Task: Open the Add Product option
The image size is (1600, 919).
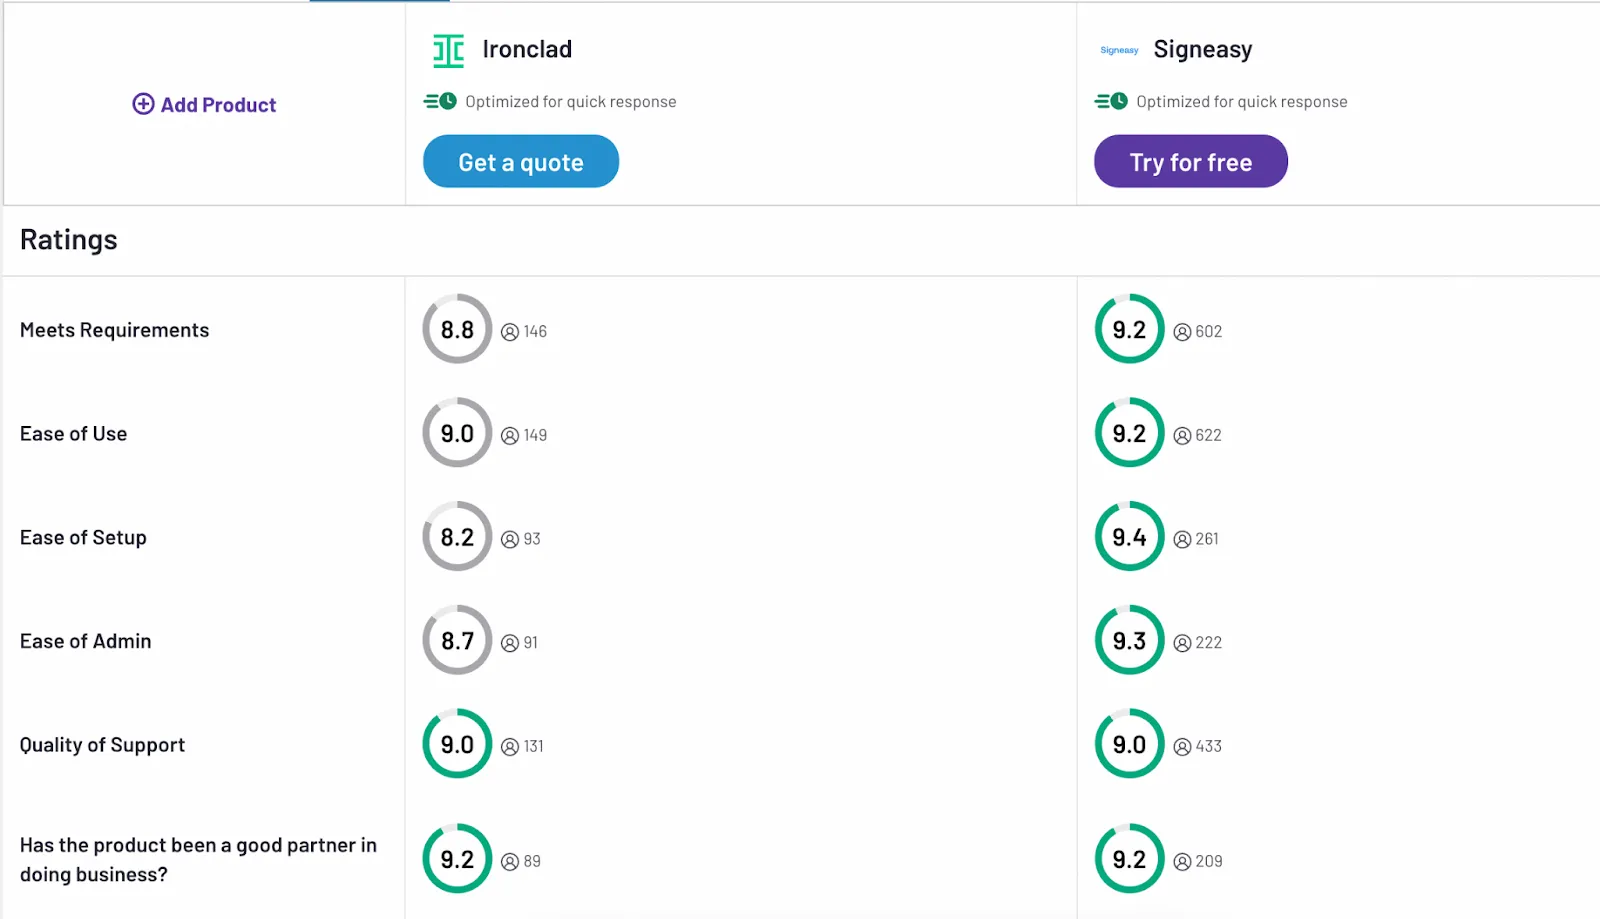Action: (x=203, y=104)
